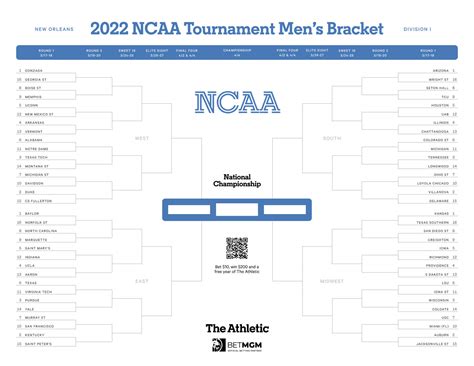Click the BetMGM lion logo
This screenshot has height=366, width=474.
pyautogui.click(x=219, y=345)
